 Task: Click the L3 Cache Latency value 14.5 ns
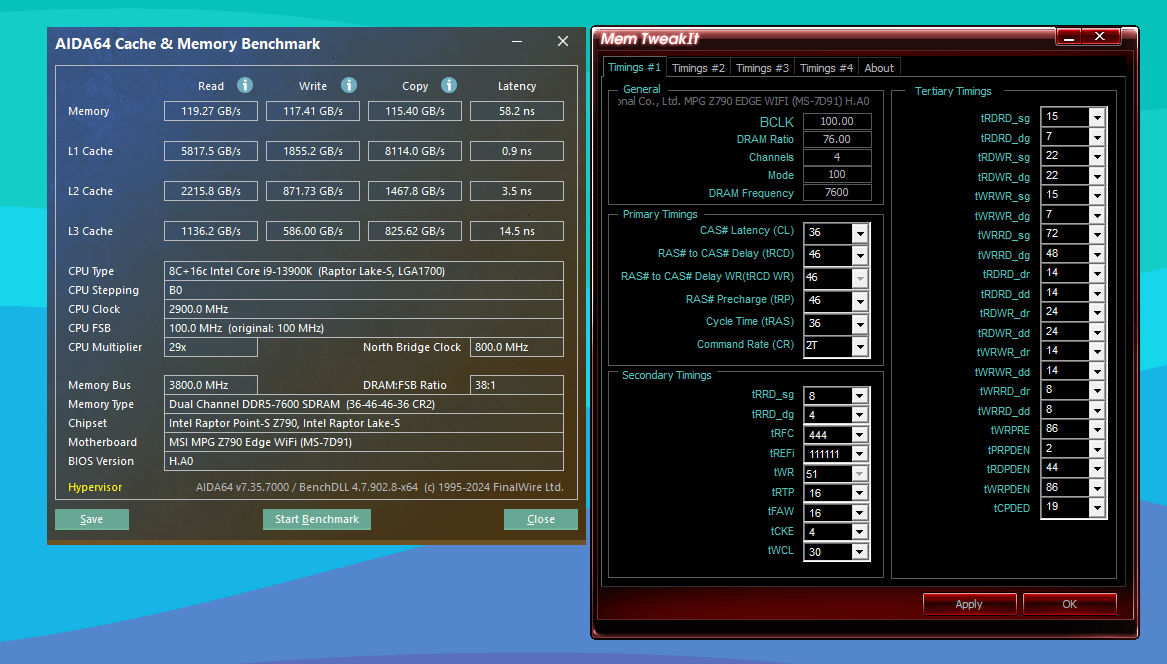pos(517,232)
